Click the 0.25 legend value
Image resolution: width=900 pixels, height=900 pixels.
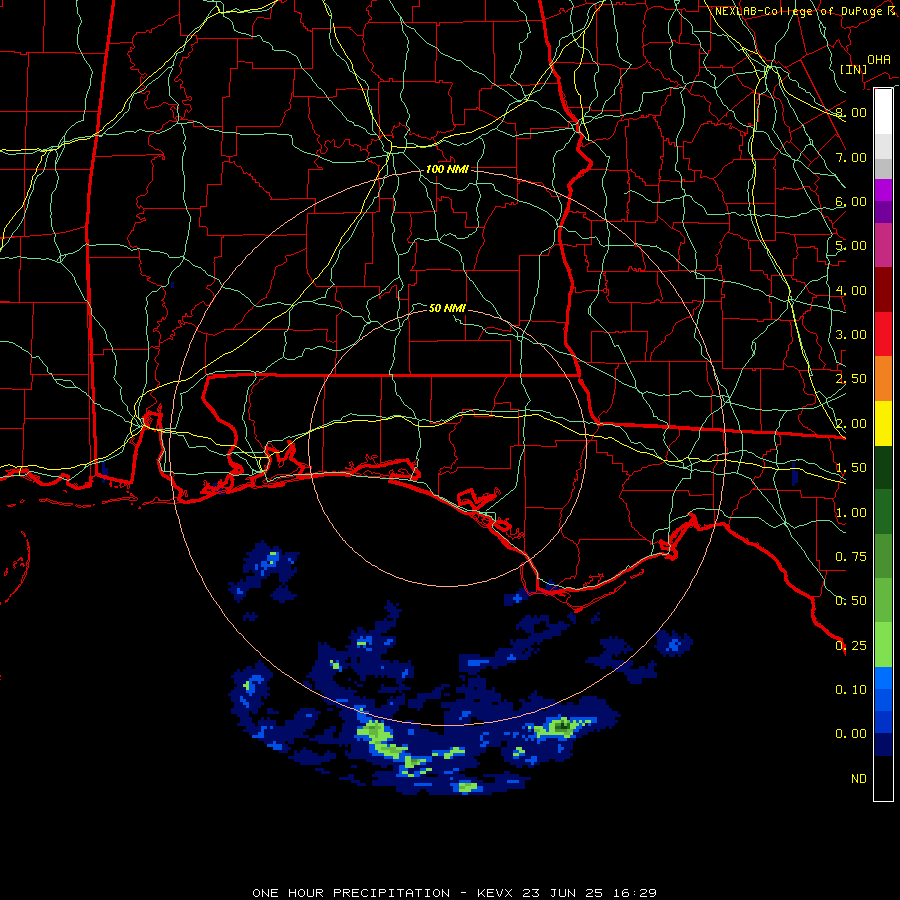coord(851,646)
